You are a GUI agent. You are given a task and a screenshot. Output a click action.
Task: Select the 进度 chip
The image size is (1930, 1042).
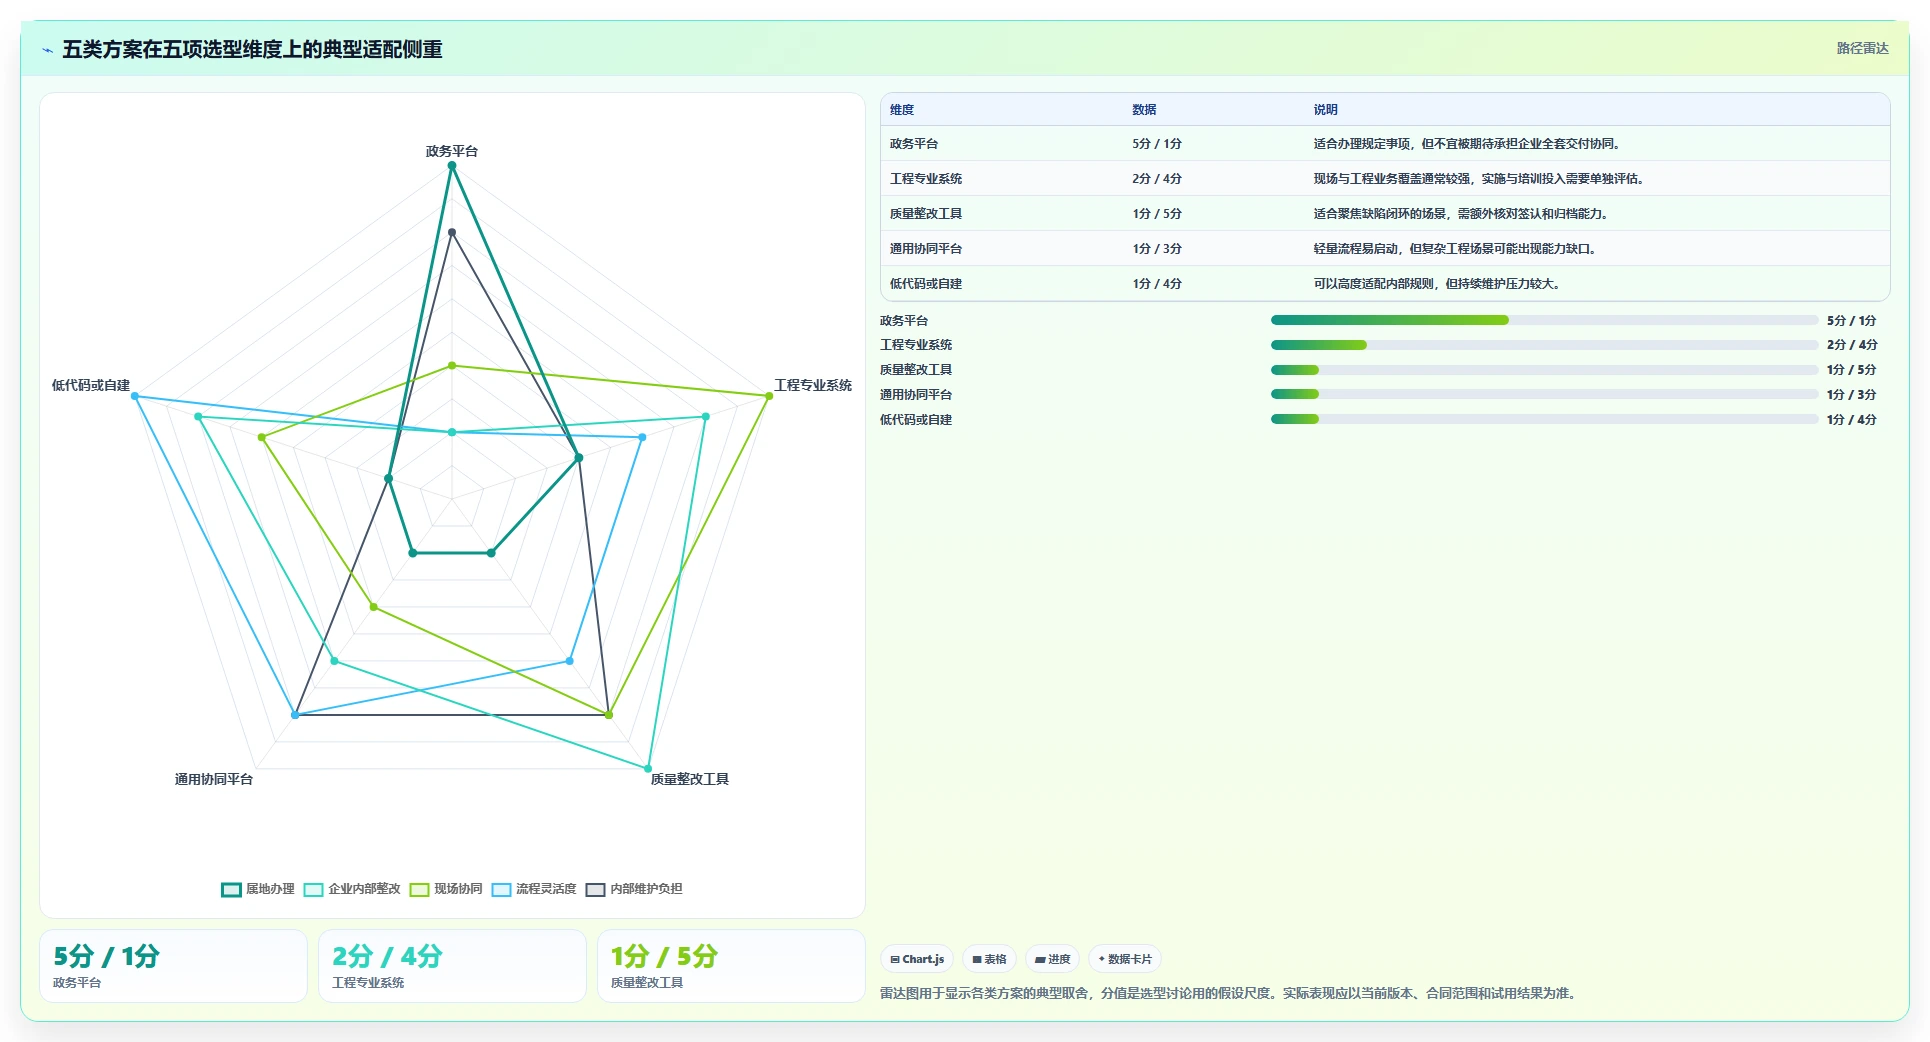click(1052, 959)
